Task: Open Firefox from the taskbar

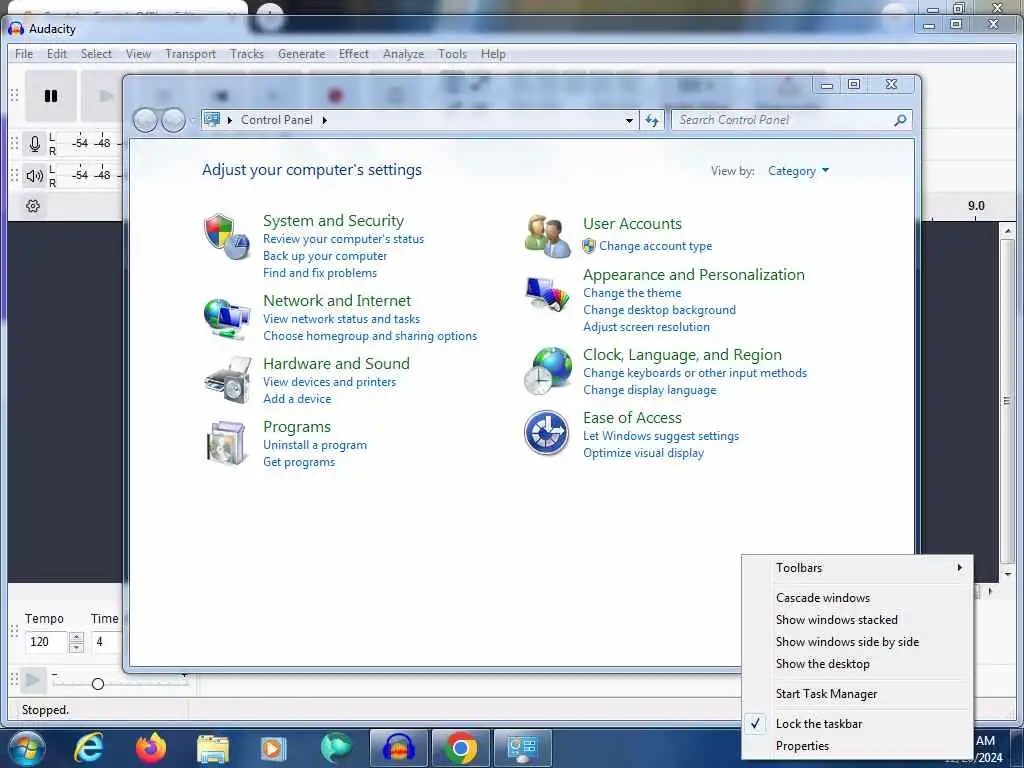Action: [x=151, y=748]
